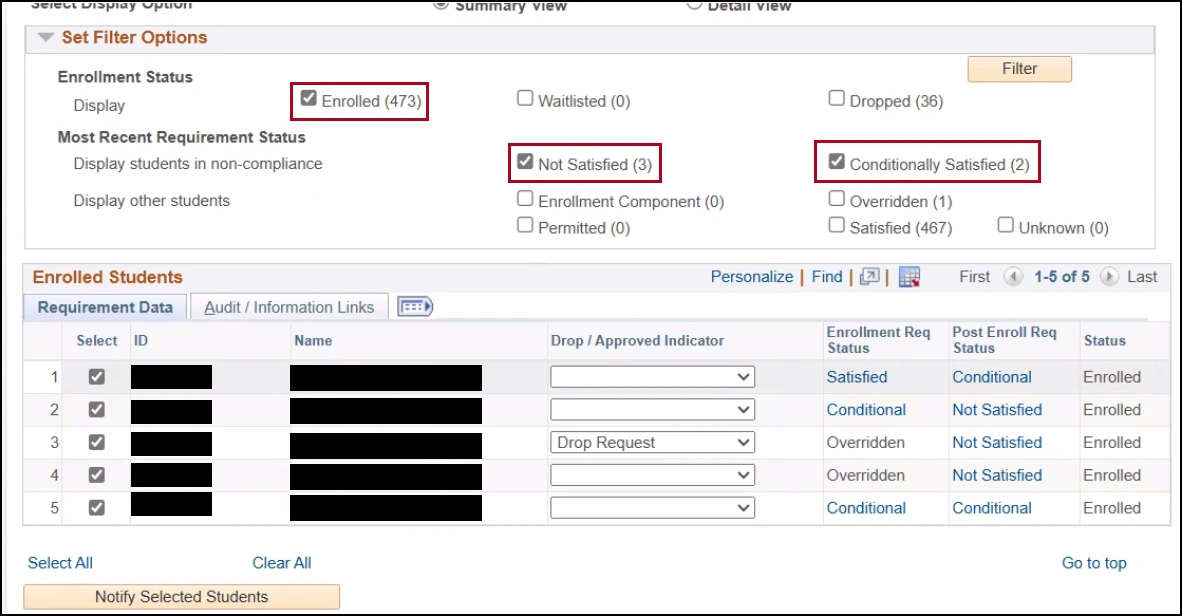The height and width of the screenshot is (616, 1182).
Task: Open the Drop Request dropdown in row 3
Action: (x=652, y=443)
